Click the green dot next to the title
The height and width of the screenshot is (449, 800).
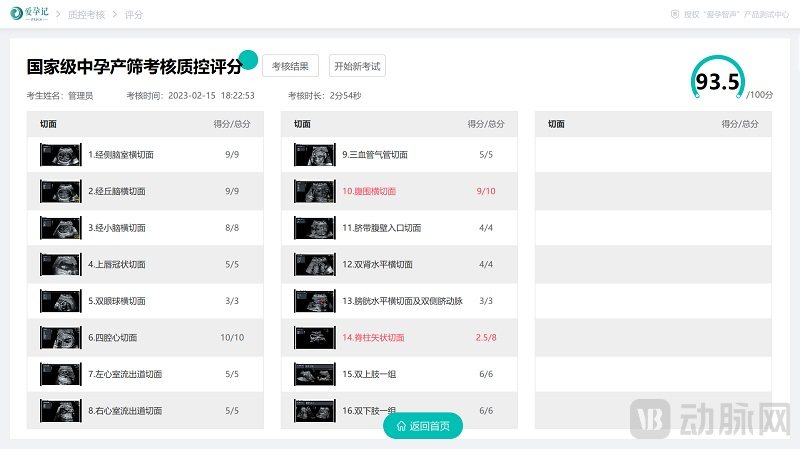click(248, 60)
